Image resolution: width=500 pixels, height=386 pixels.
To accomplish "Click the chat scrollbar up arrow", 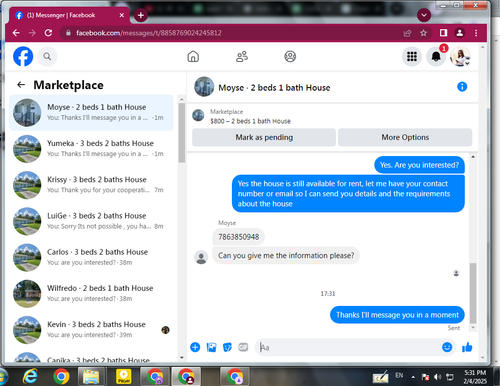I will (x=473, y=156).
